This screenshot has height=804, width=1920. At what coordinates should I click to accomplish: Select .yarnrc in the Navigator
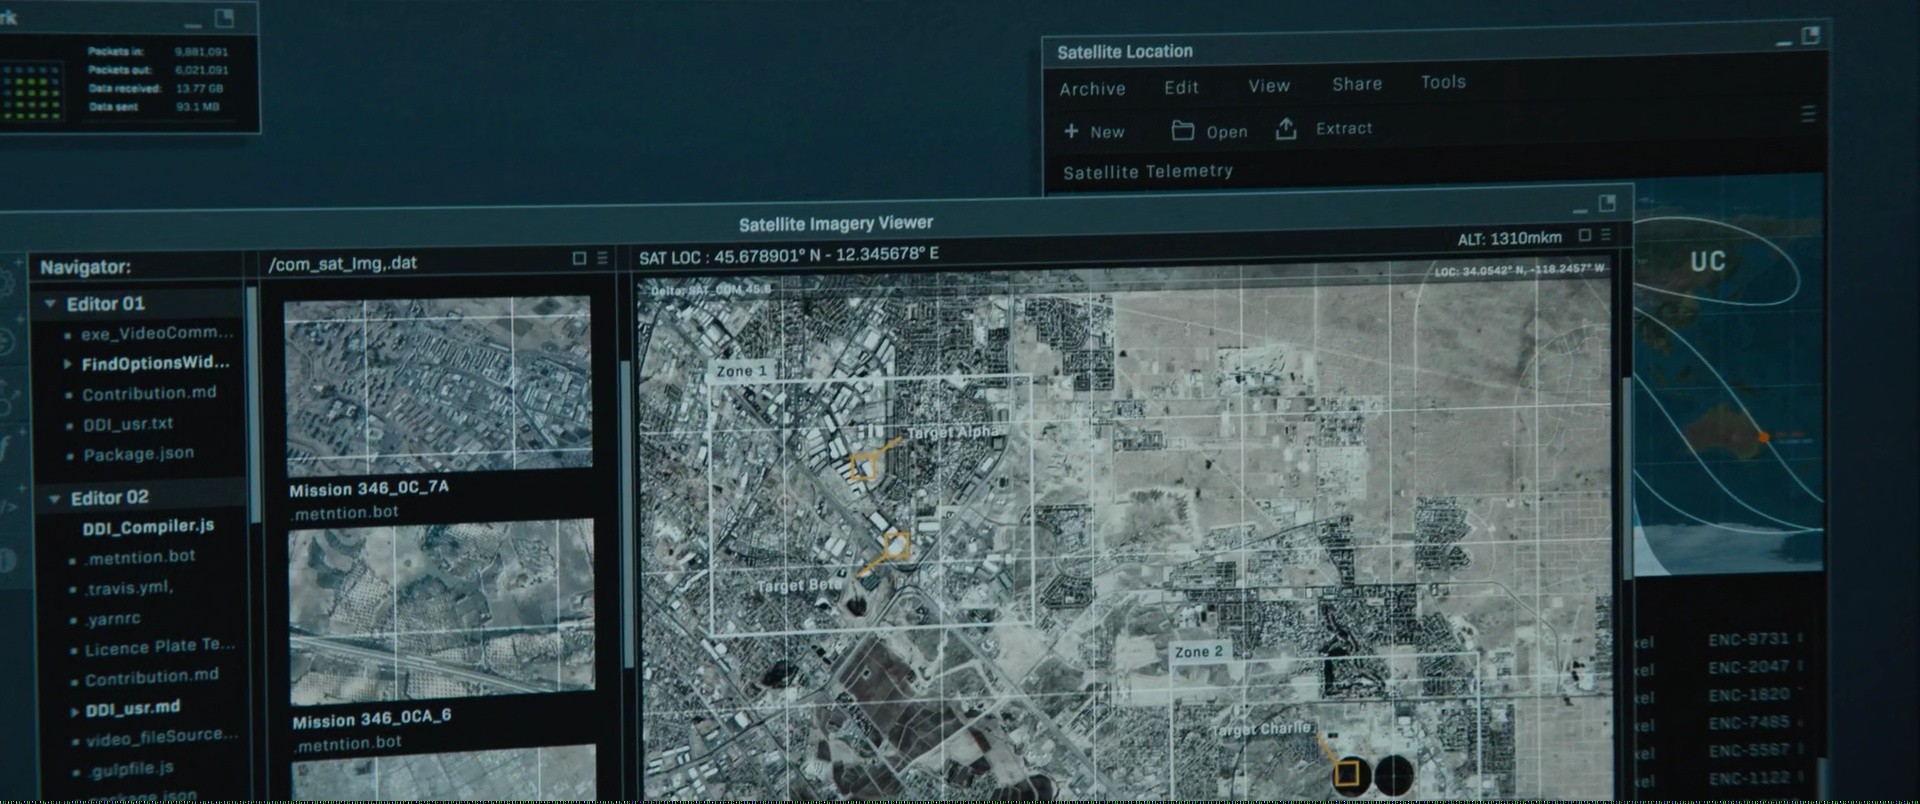[x=113, y=619]
